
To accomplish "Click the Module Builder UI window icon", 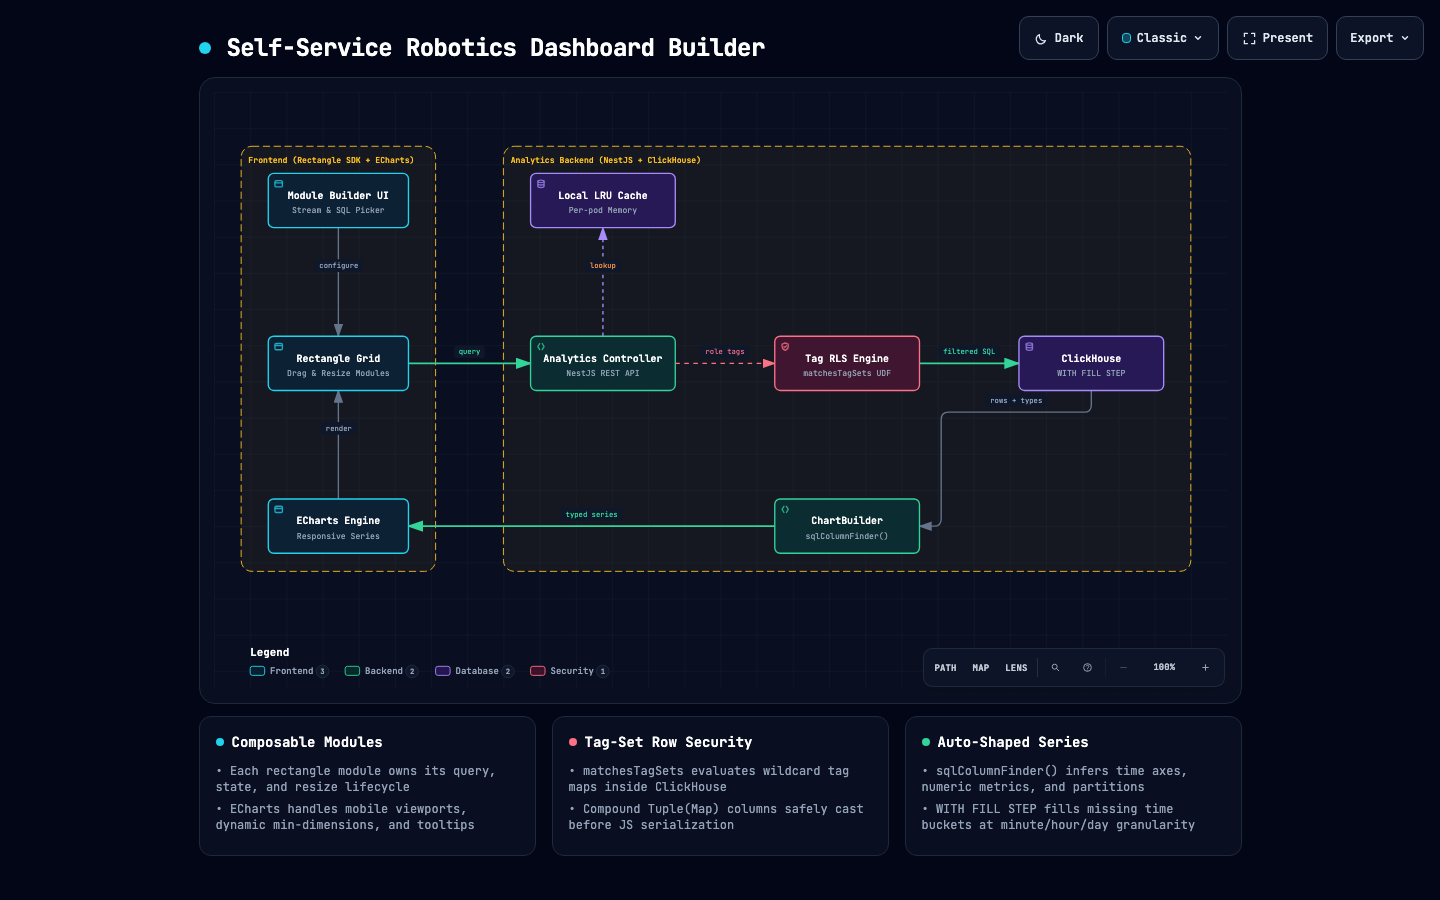I will click(x=279, y=184).
